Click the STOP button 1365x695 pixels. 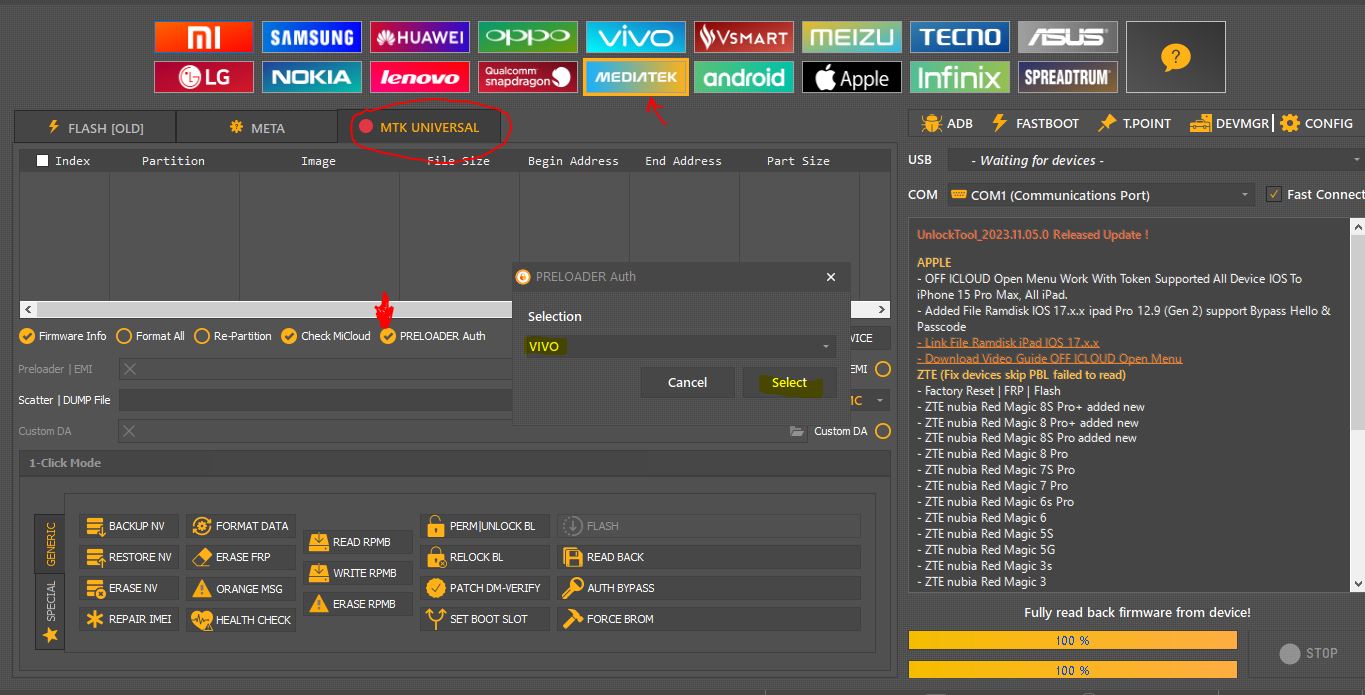pos(1309,653)
